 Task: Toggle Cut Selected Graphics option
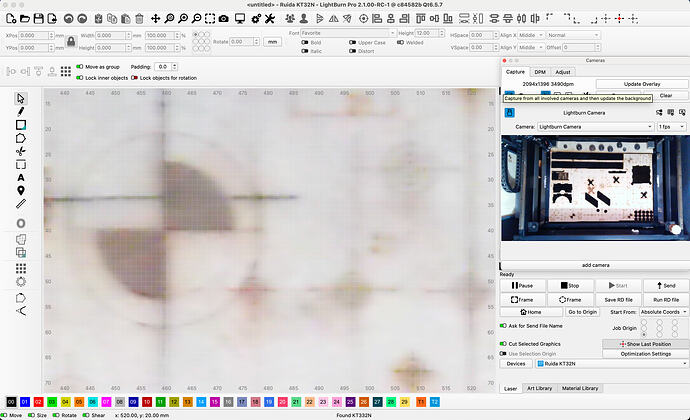point(503,343)
